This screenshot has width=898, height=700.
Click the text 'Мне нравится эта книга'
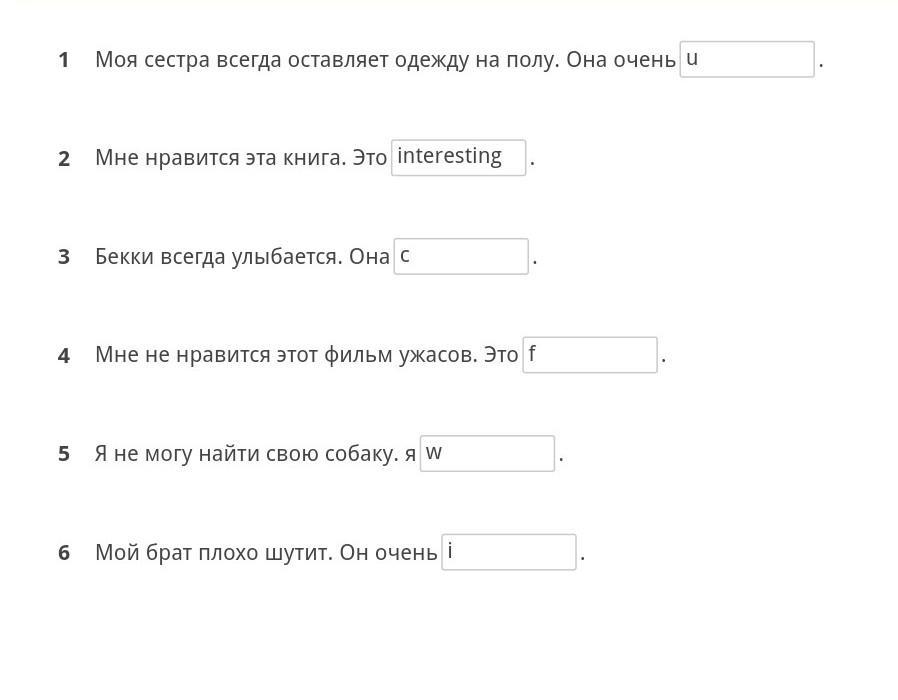tap(220, 158)
